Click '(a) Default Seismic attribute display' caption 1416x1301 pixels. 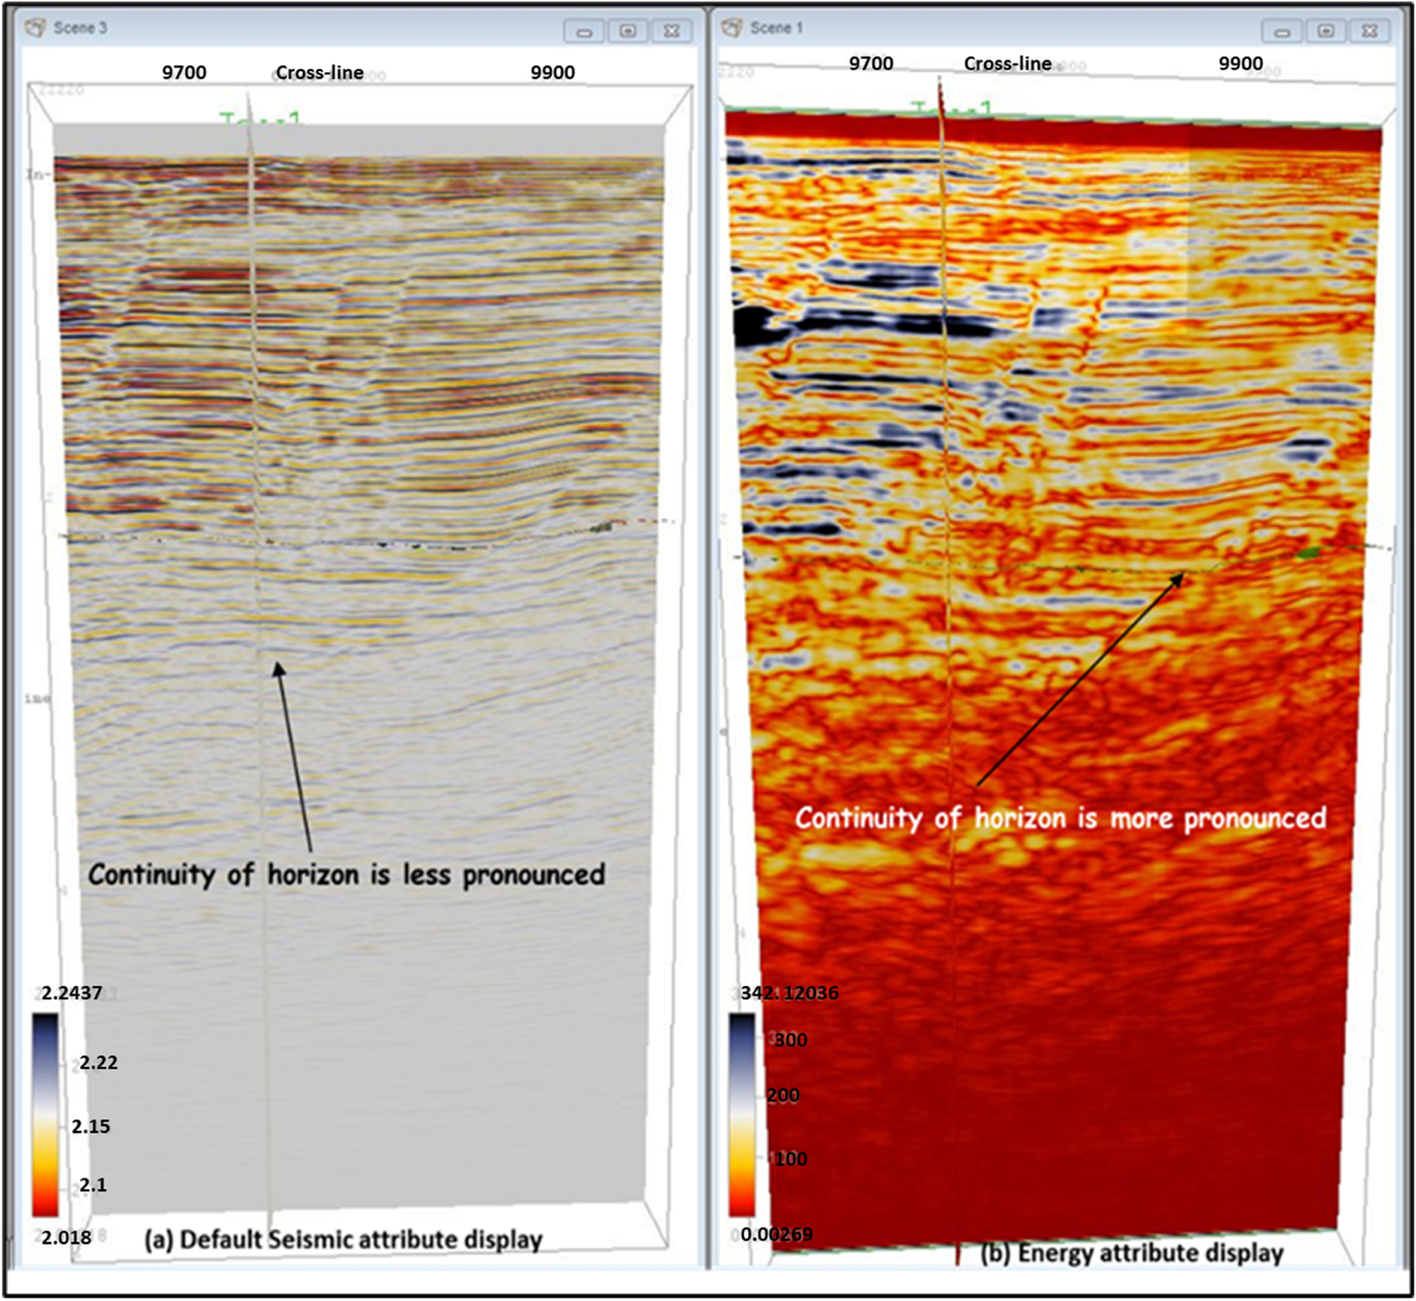pos(343,1240)
